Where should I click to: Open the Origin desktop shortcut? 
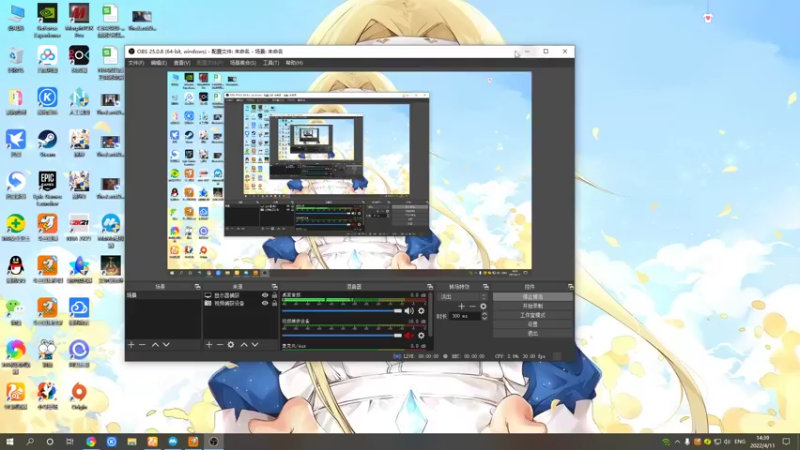point(79,395)
